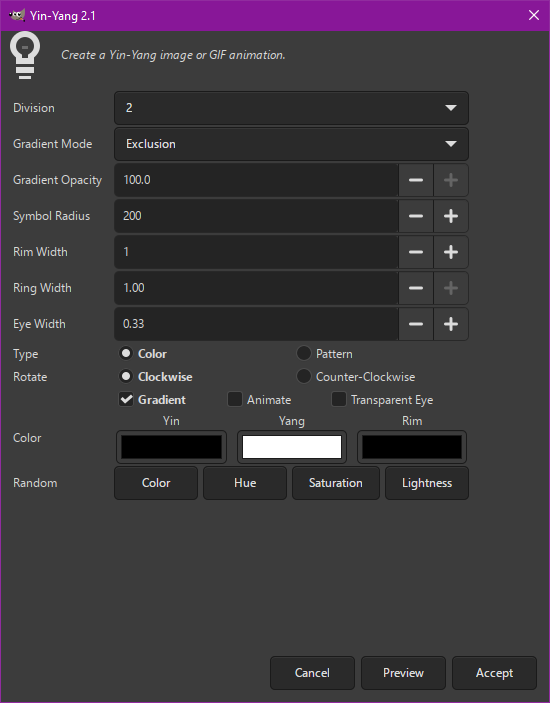Increase Gradient Opacity with plus button

point(450,180)
